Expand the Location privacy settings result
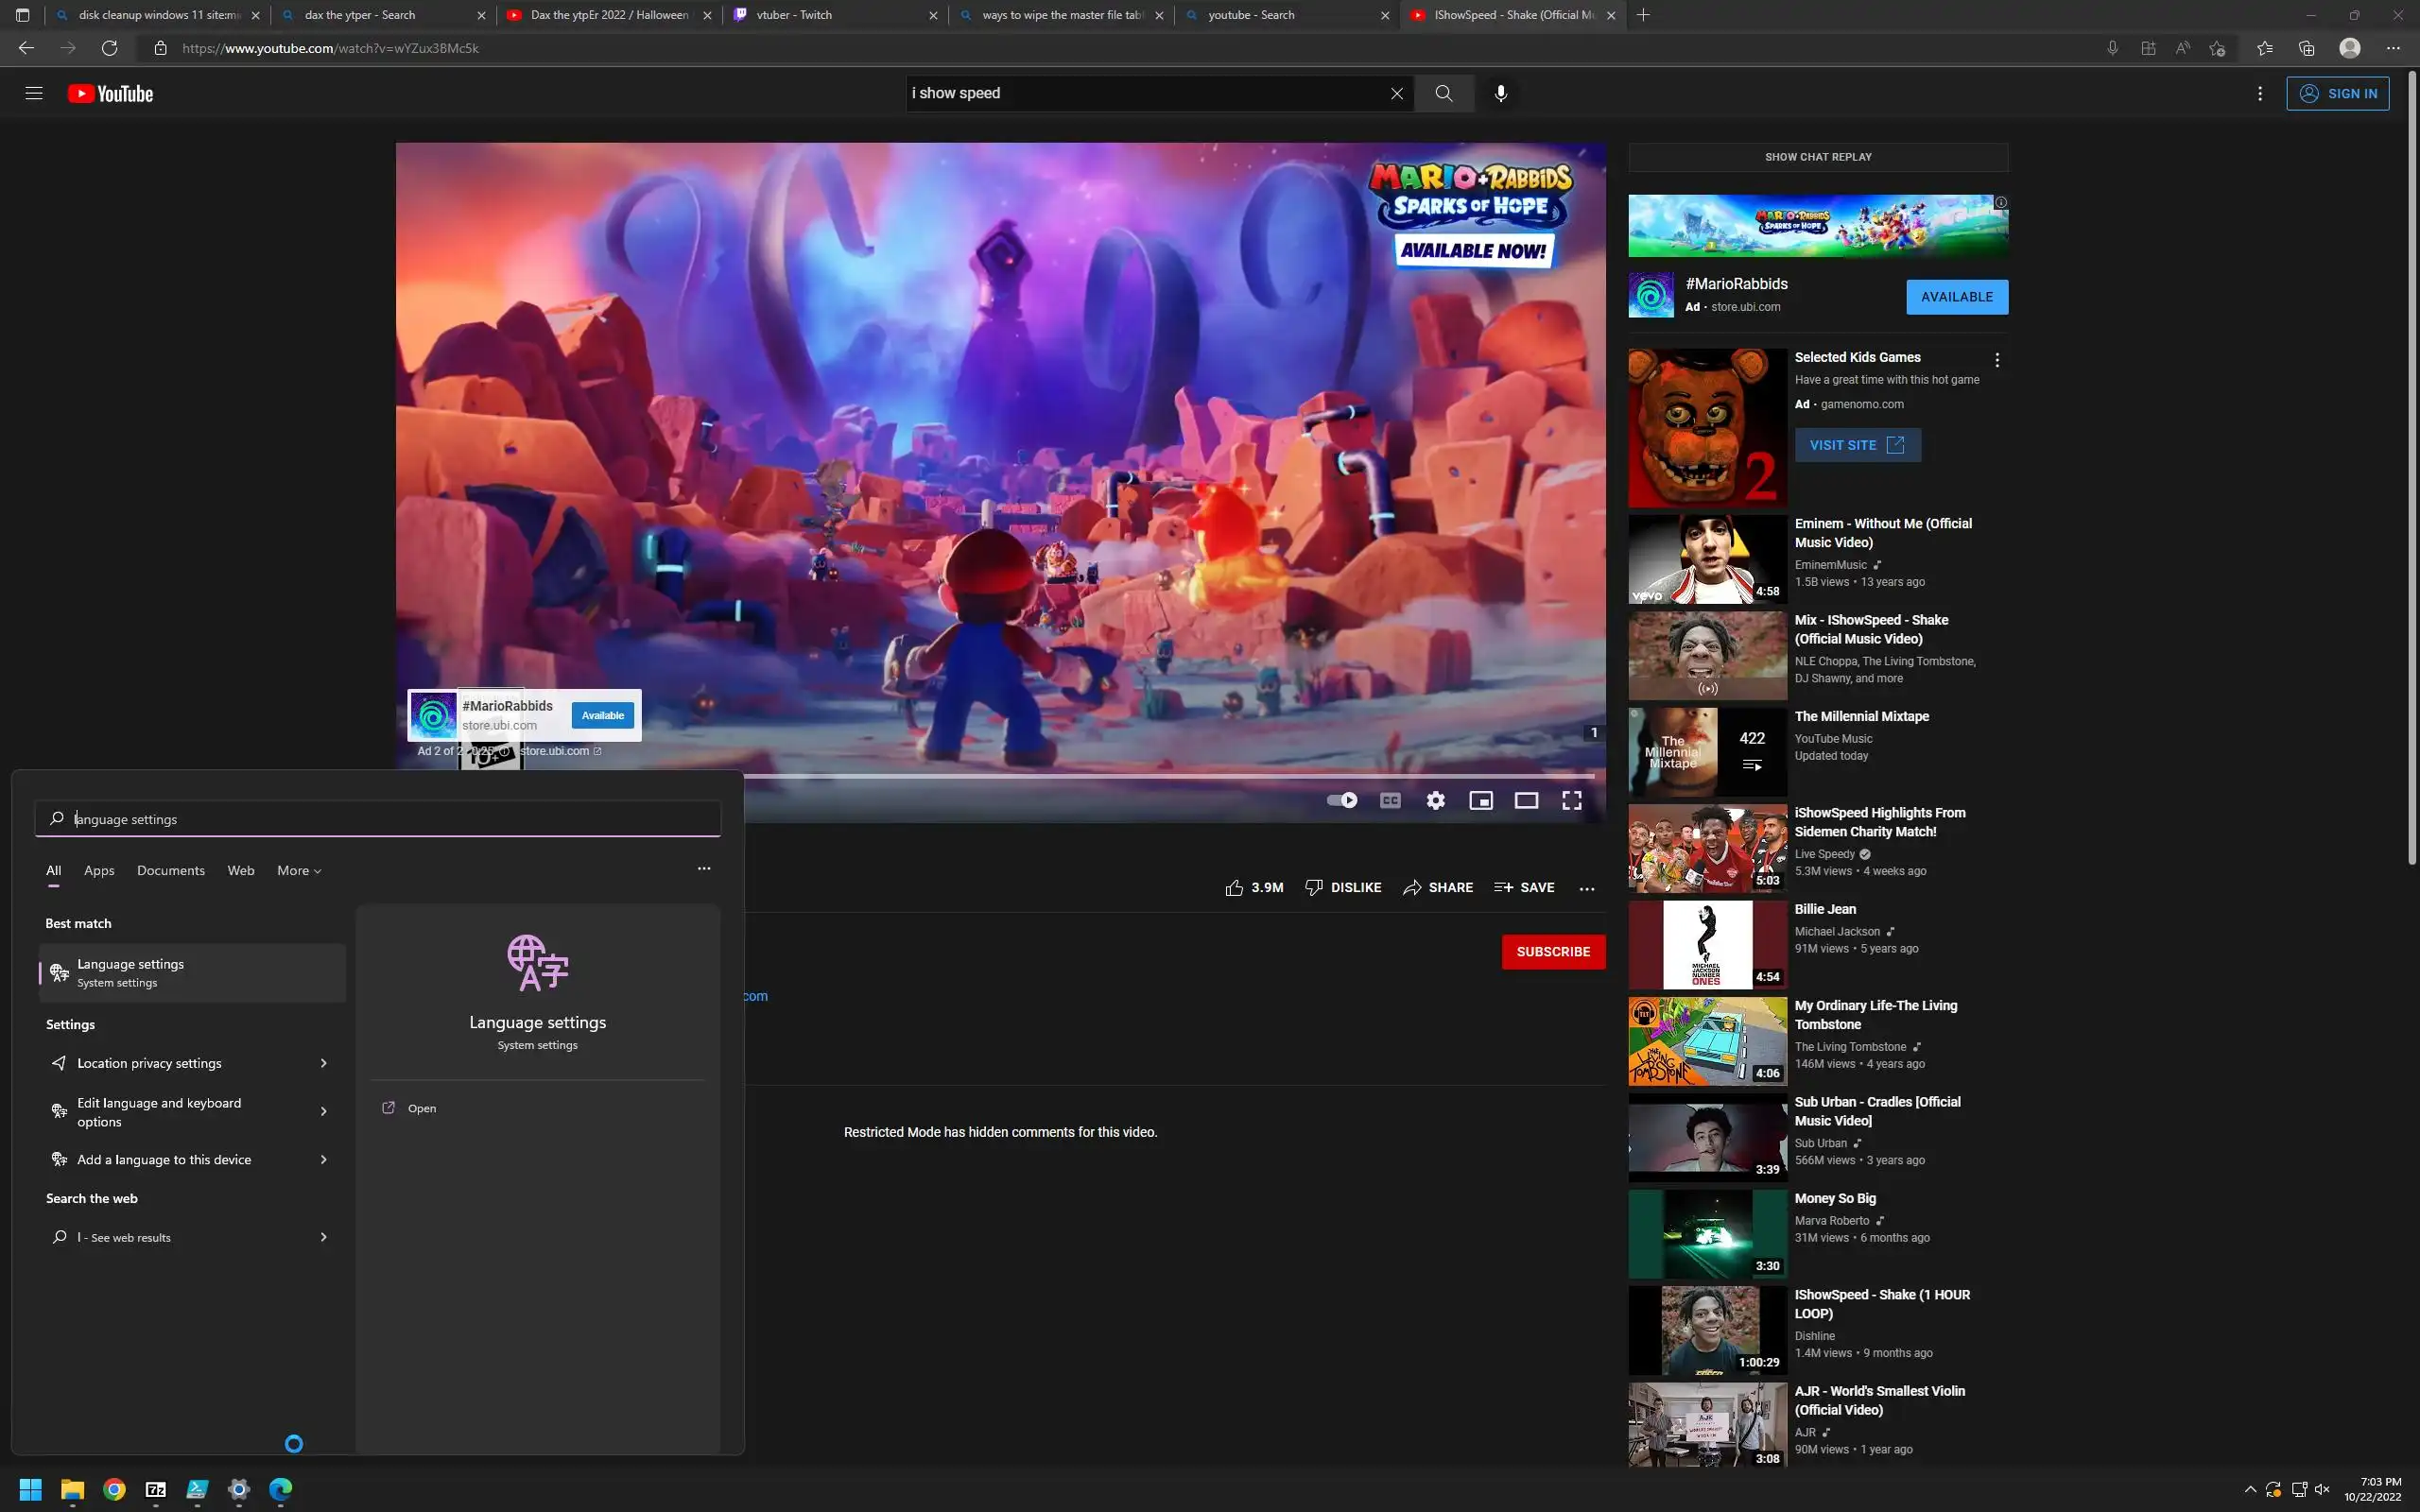 pyautogui.click(x=323, y=1063)
